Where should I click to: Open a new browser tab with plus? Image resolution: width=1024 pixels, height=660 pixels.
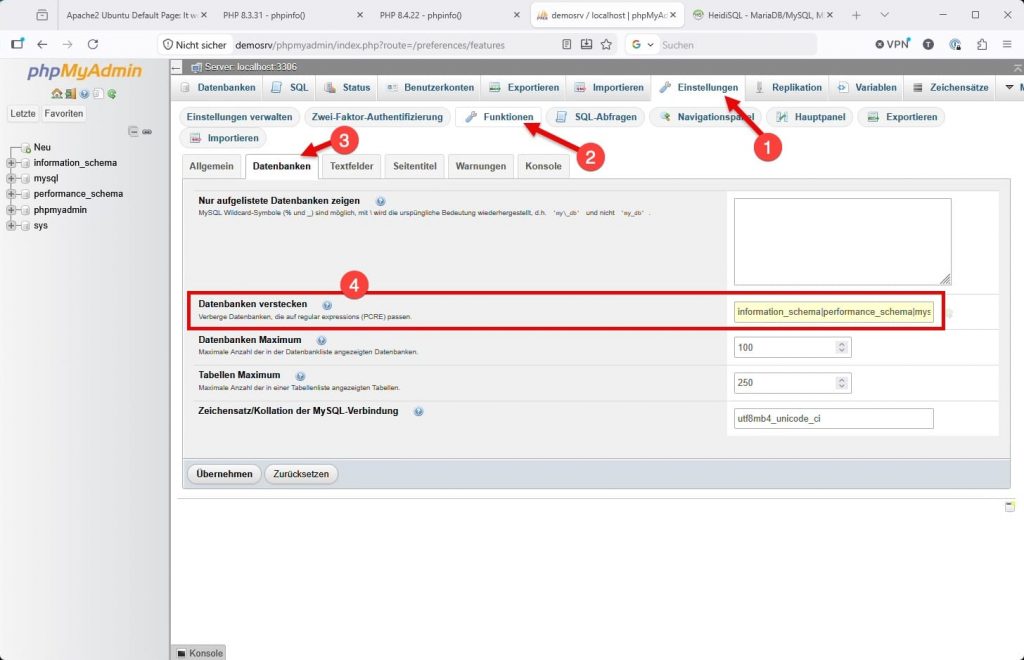point(856,15)
